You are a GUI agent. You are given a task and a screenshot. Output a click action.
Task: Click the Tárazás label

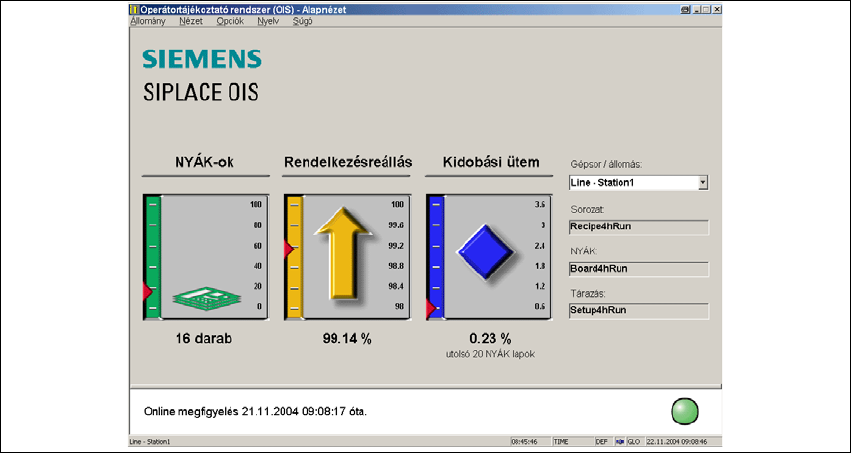[588, 294]
